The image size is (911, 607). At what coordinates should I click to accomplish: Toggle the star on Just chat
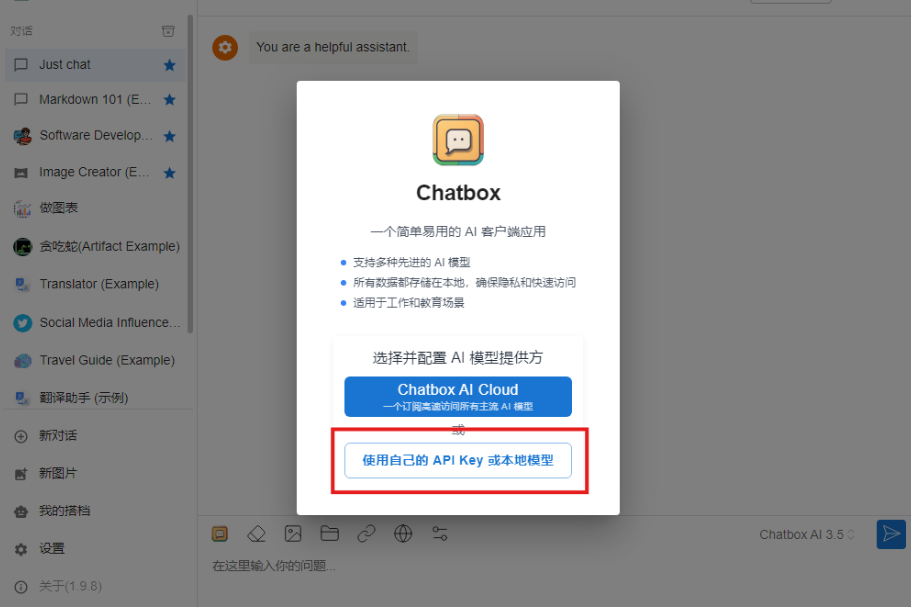click(170, 65)
